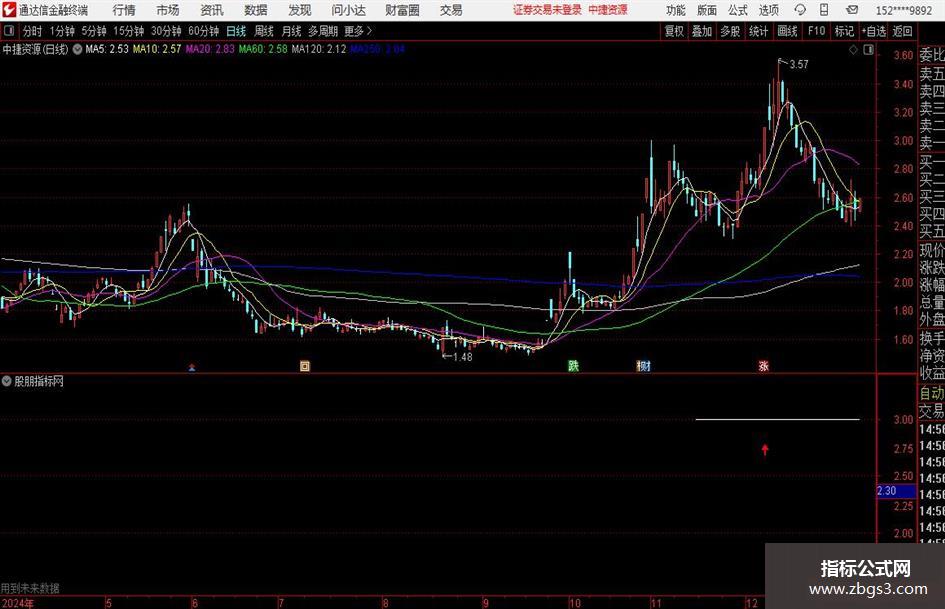Click the 多股 toolbar button
Image resolution: width=945 pixels, height=609 pixels.
click(730, 31)
